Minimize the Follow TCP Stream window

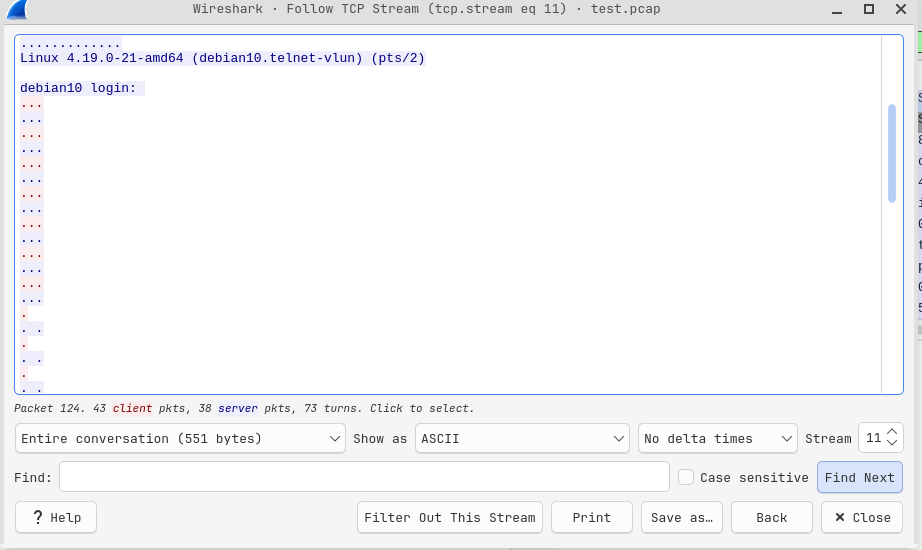[837, 10]
